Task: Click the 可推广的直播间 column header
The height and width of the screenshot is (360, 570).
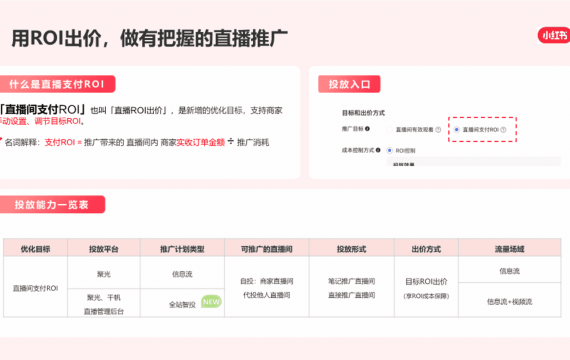Action: pyautogui.click(x=266, y=249)
